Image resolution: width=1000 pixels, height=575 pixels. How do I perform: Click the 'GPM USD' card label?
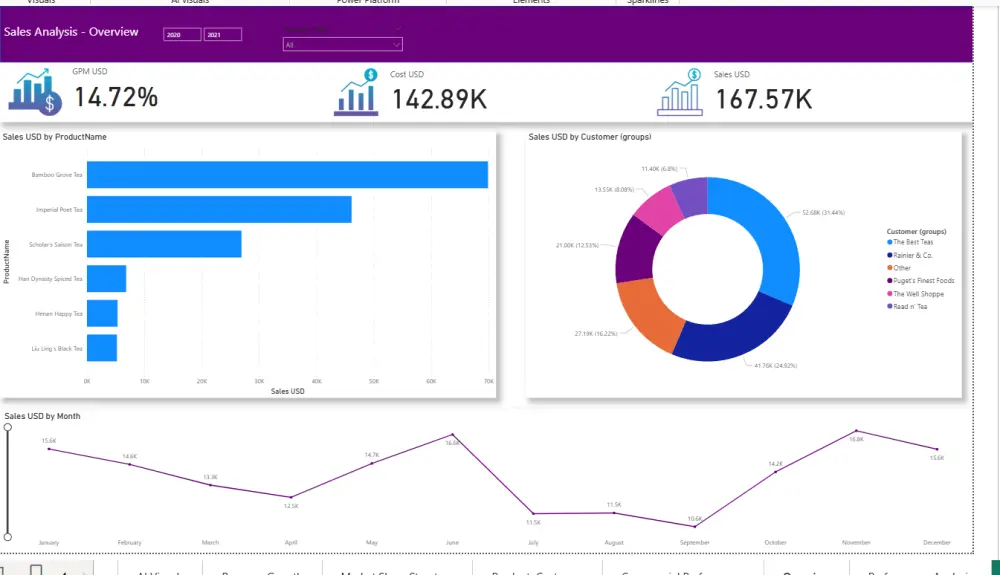(x=90, y=71)
